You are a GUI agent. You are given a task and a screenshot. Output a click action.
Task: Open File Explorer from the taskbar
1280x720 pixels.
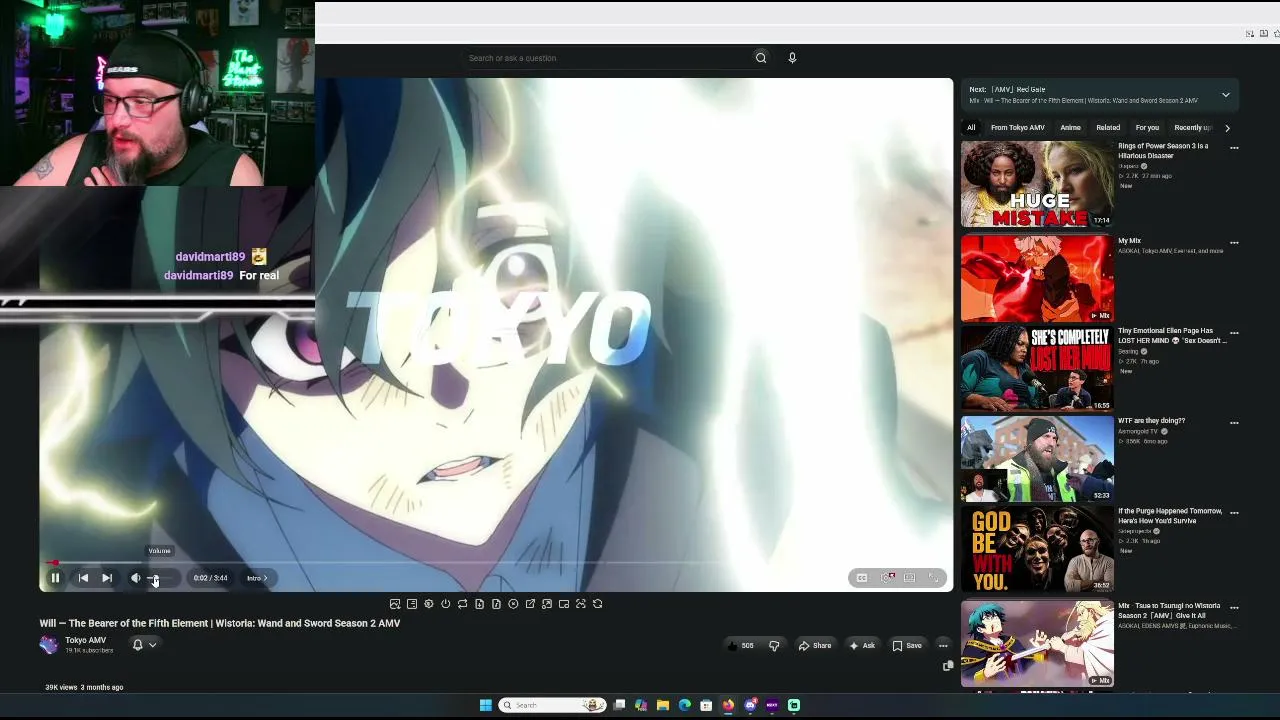coord(663,705)
